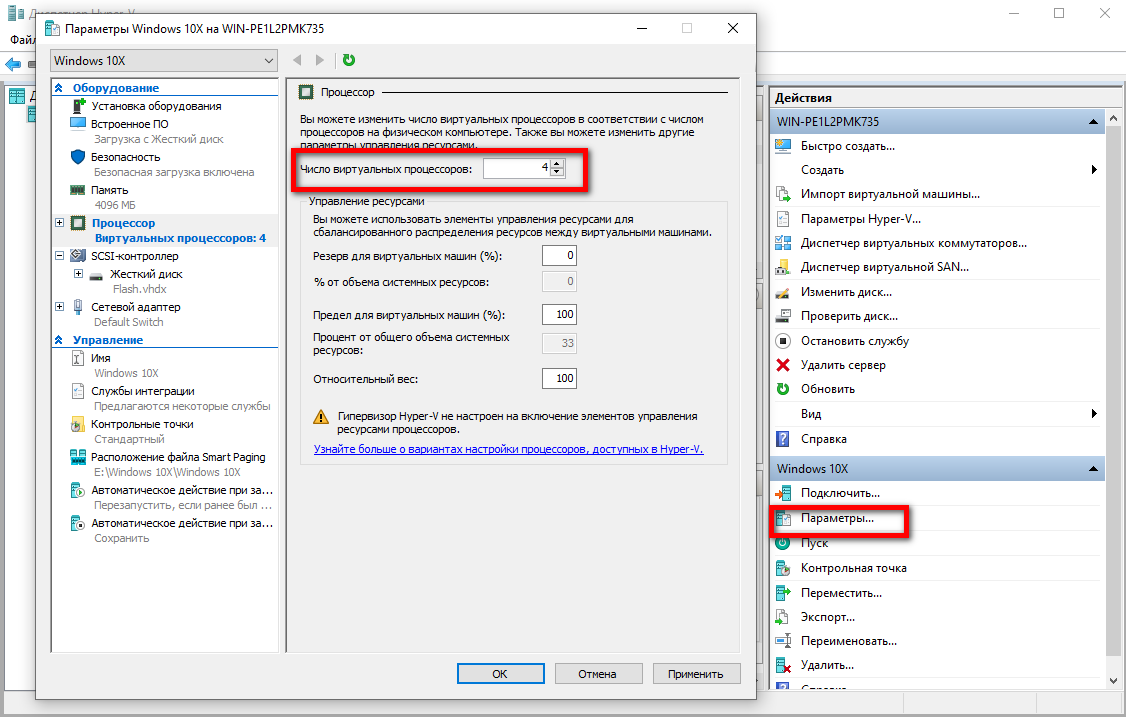
Task: Click Пуск to start Windows 10X
Action: pos(814,543)
